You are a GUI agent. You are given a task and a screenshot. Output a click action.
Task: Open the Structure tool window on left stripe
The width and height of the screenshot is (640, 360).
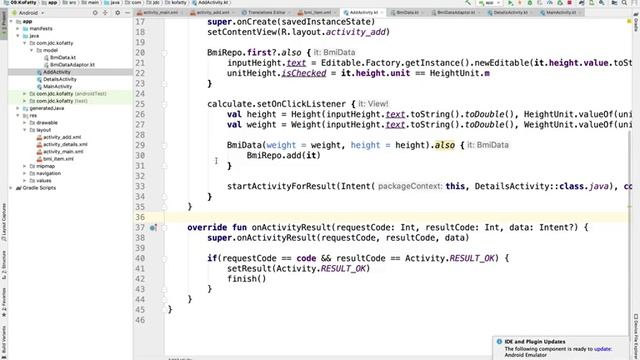4,265
